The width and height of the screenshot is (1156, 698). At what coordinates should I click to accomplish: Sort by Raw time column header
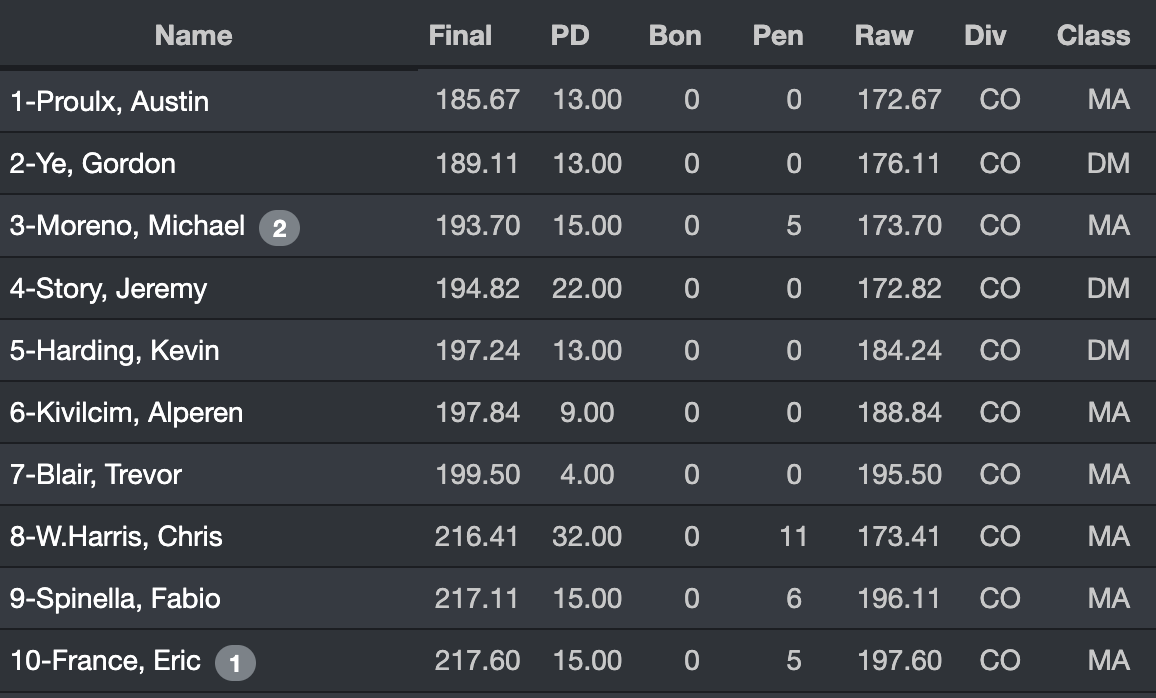coord(884,36)
